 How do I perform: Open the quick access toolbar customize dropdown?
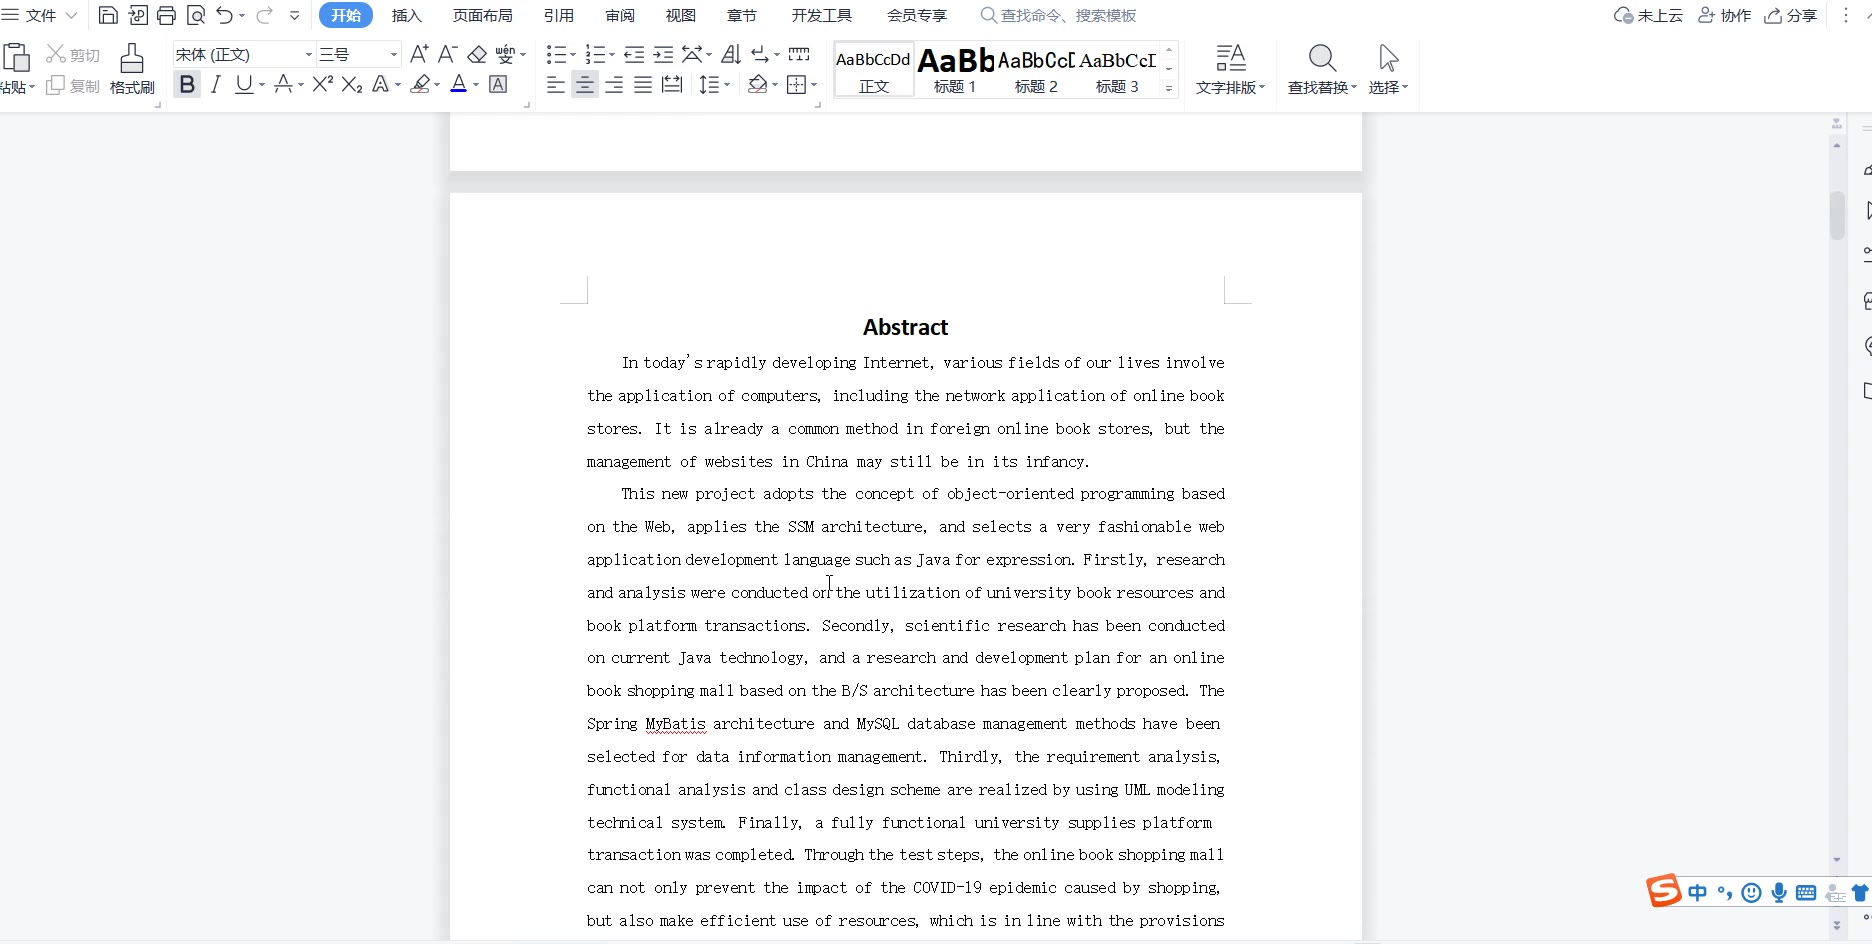tap(294, 15)
